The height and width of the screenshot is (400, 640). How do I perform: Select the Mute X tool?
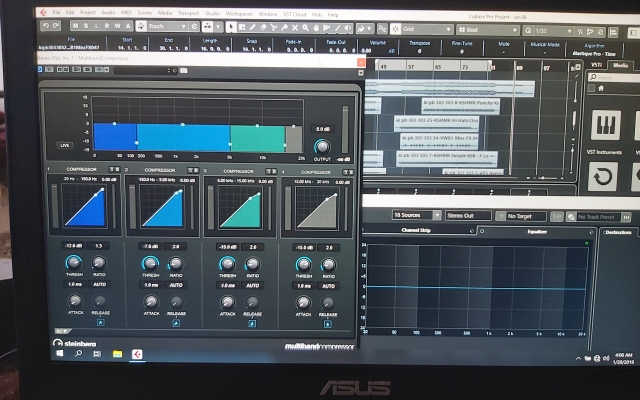pos(295,28)
